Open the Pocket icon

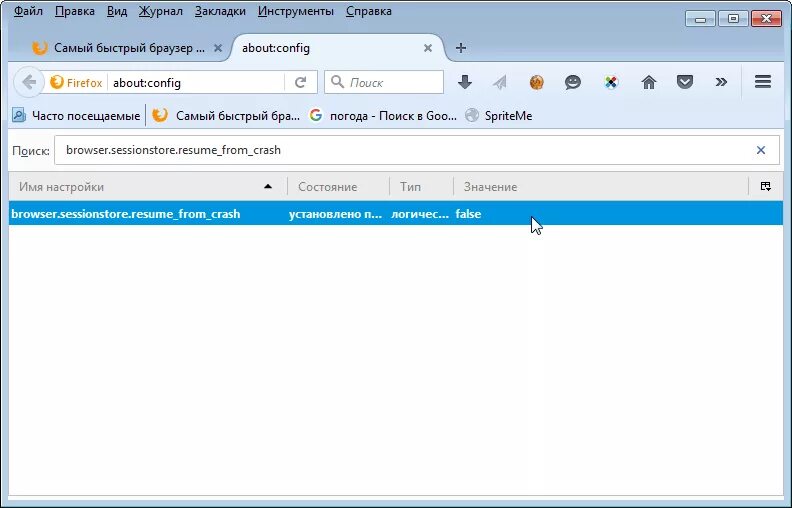pos(684,82)
